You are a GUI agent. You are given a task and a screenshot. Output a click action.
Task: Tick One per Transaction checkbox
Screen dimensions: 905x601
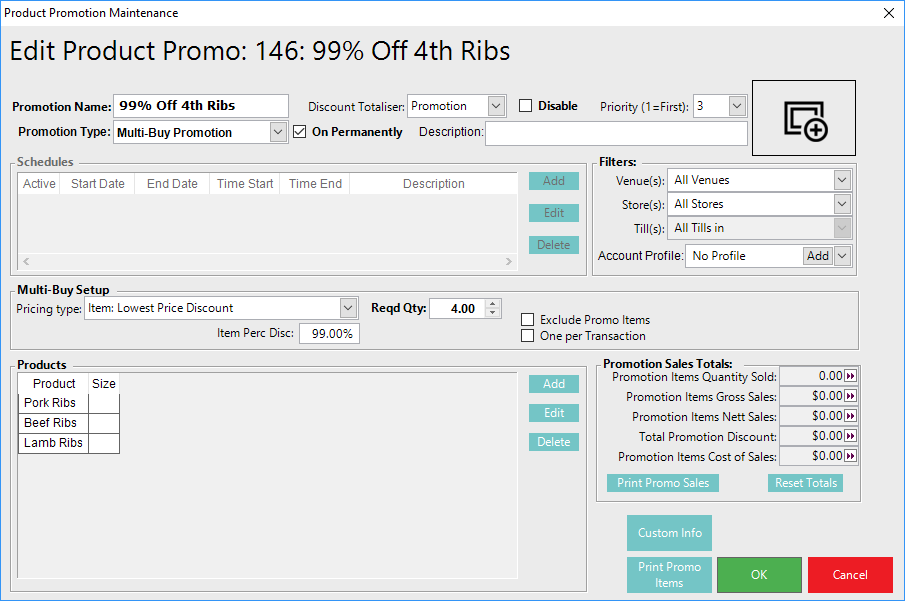click(527, 336)
